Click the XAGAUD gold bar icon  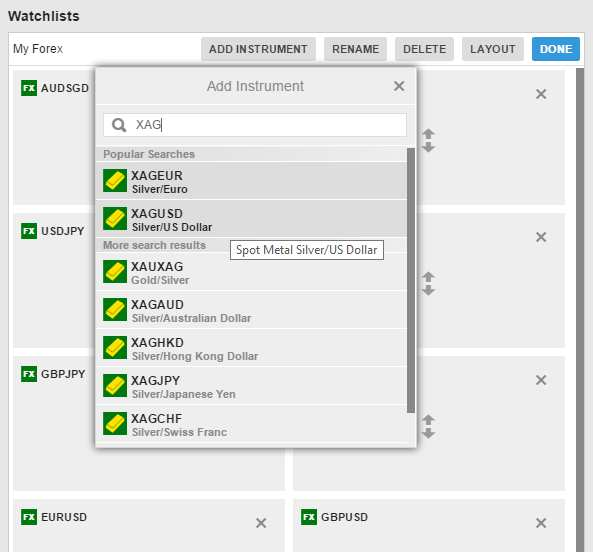pyautogui.click(x=115, y=310)
